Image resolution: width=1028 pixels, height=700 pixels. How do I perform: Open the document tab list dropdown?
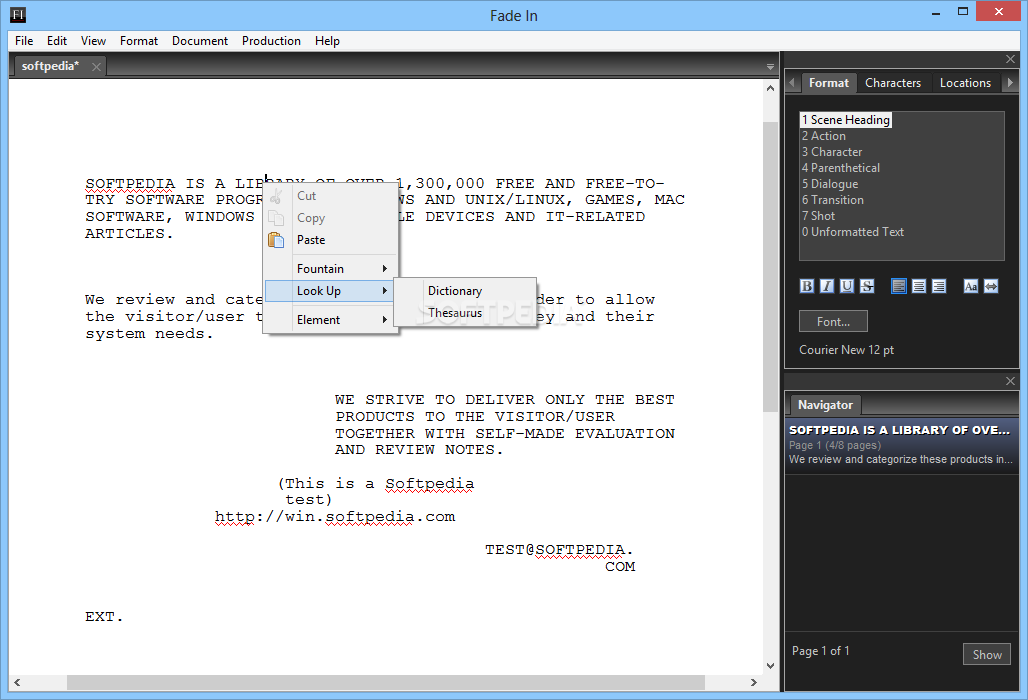[x=770, y=67]
